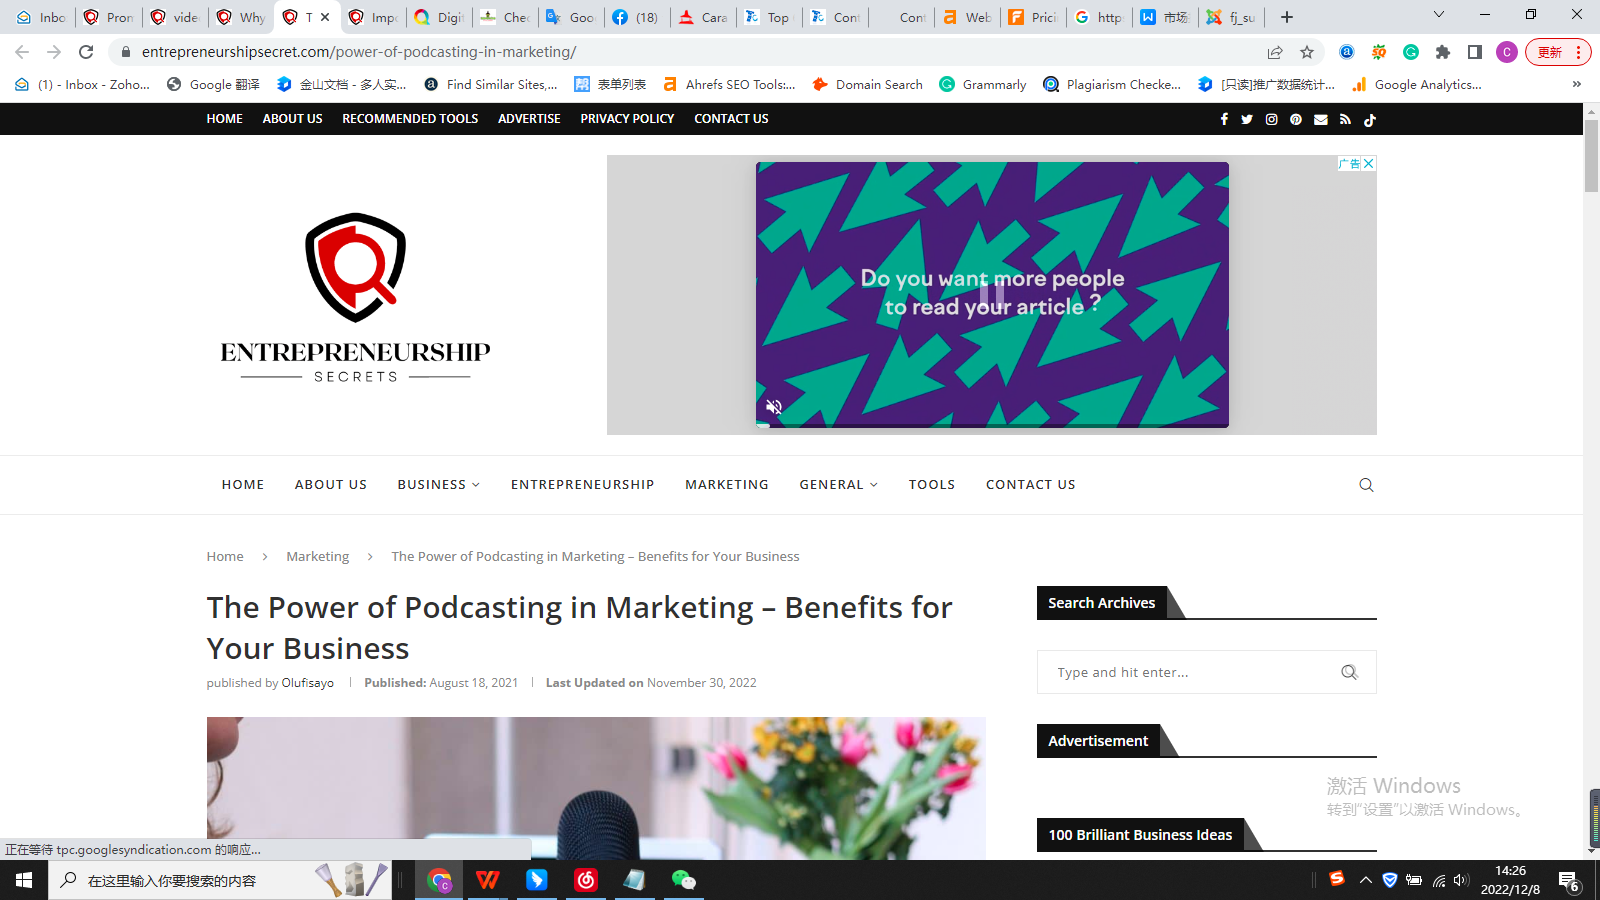Open the Windows Start menu
This screenshot has height=900, width=1600.
(x=24, y=880)
